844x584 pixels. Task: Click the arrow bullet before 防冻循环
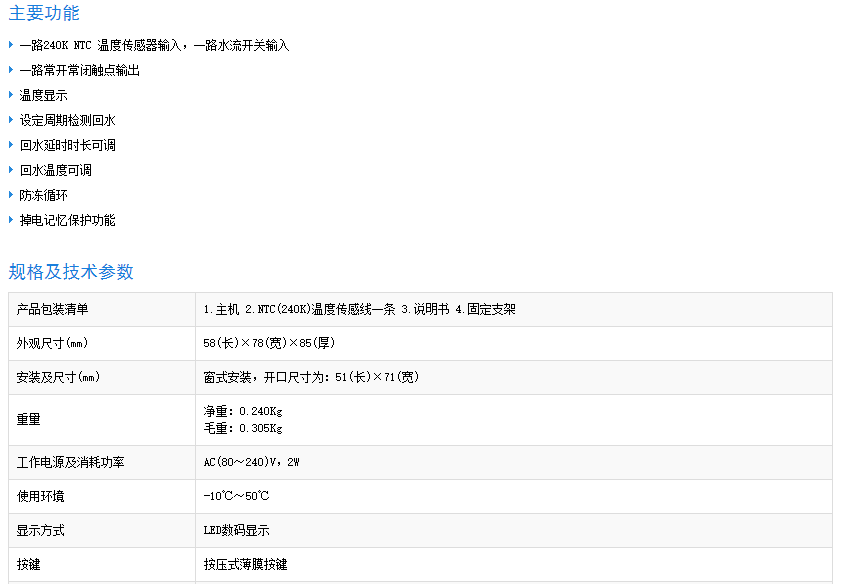pyautogui.click(x=11, y=195)
